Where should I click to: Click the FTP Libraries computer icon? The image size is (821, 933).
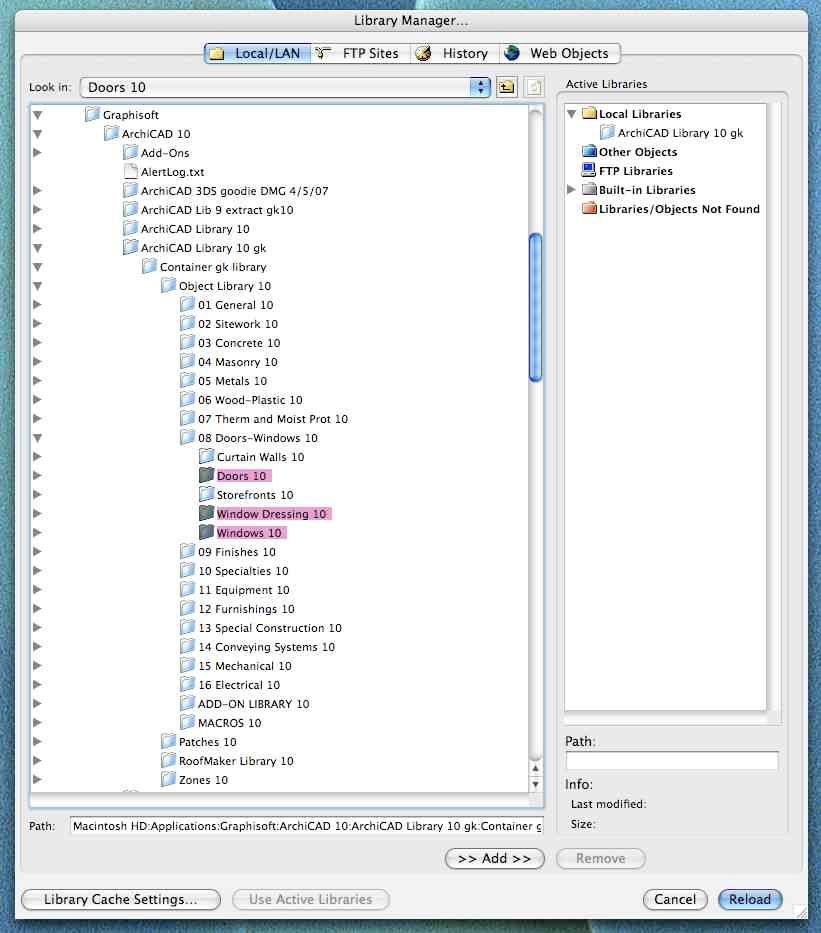pos(589,170)
